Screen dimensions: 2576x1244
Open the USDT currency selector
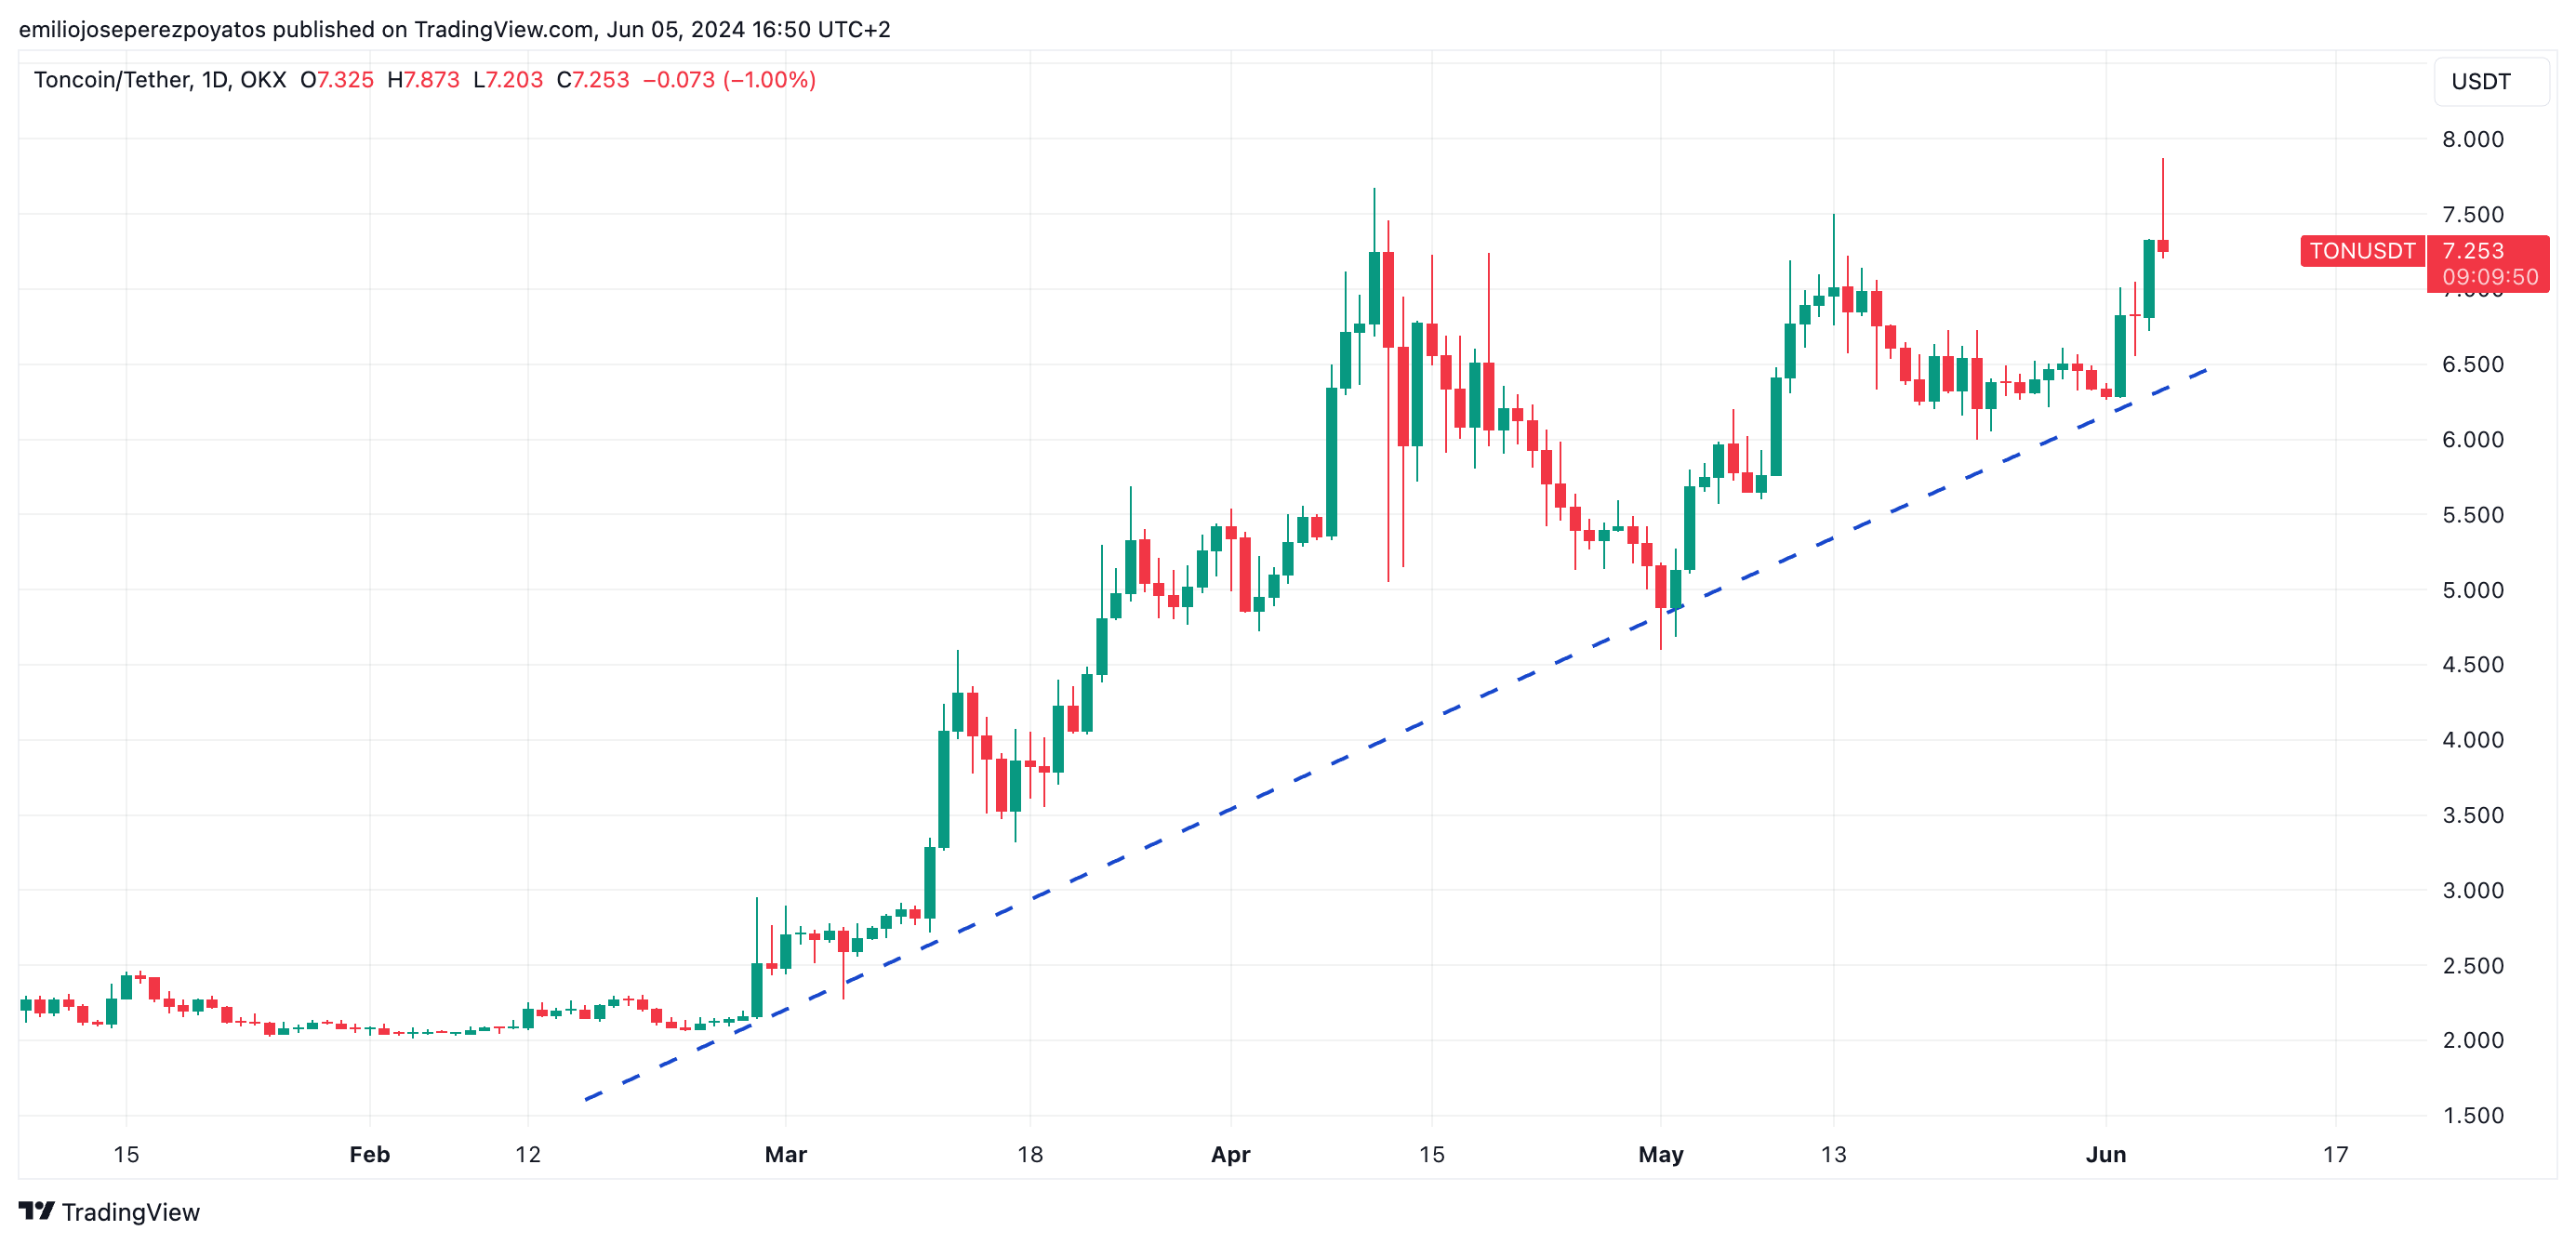click(x=2480, y=81)
